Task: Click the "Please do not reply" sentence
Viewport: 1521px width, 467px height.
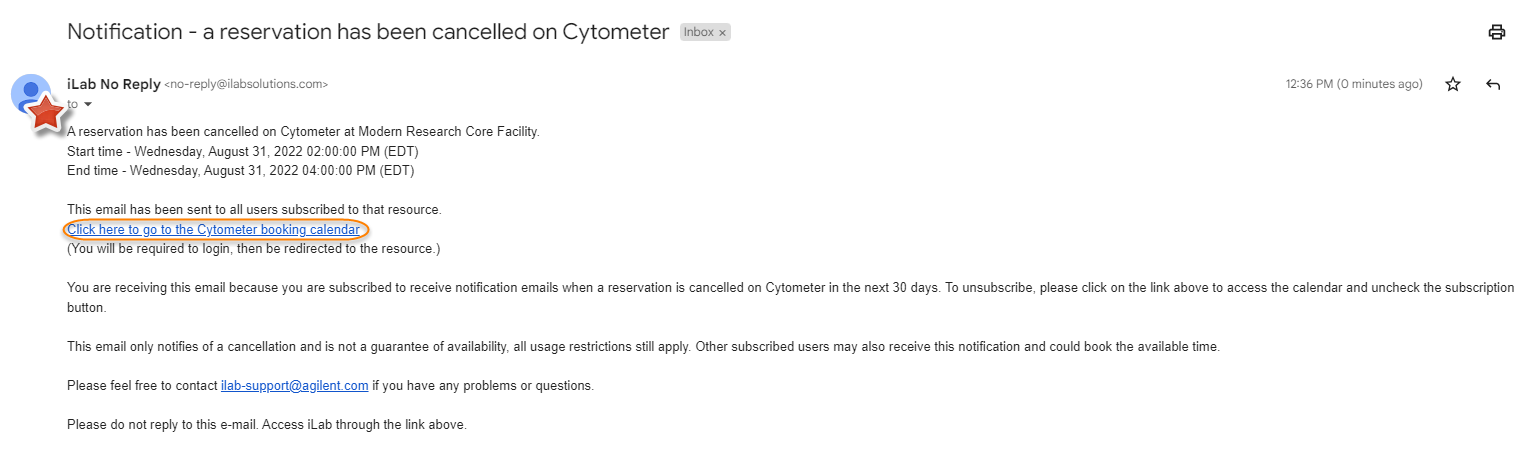Action: click(266, 424)
